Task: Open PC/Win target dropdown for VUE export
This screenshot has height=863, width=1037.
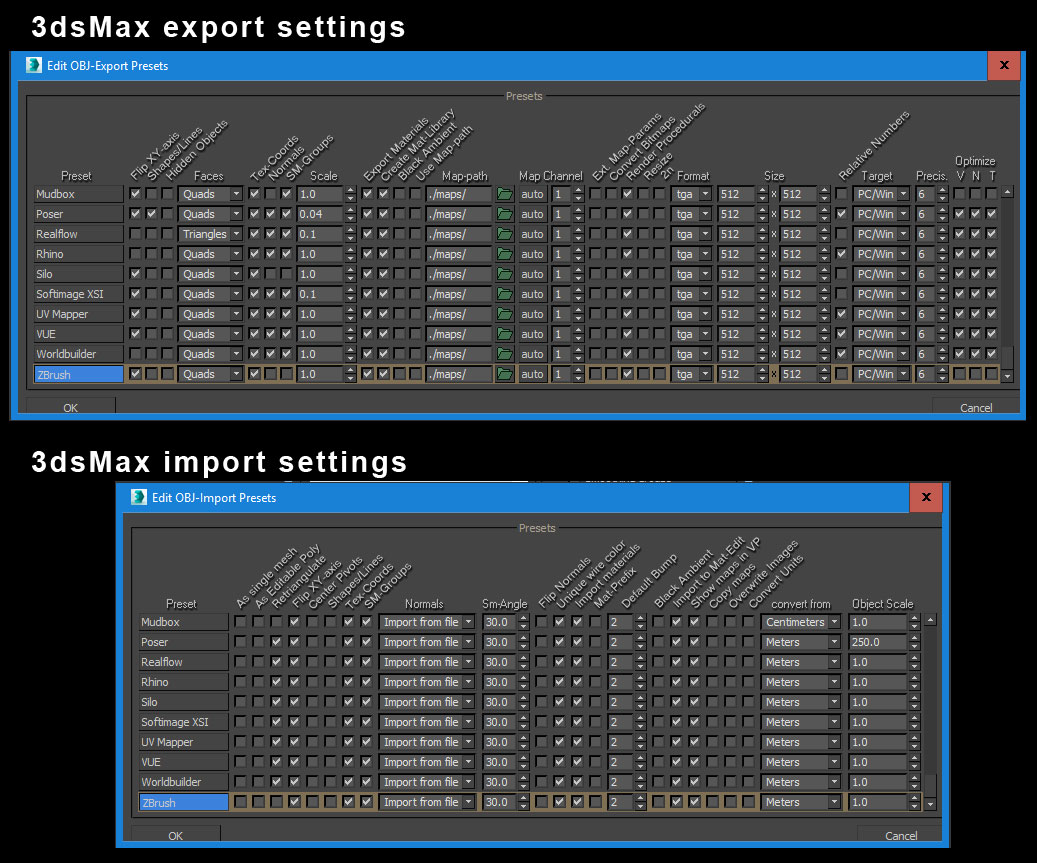Action: (881, 334)
